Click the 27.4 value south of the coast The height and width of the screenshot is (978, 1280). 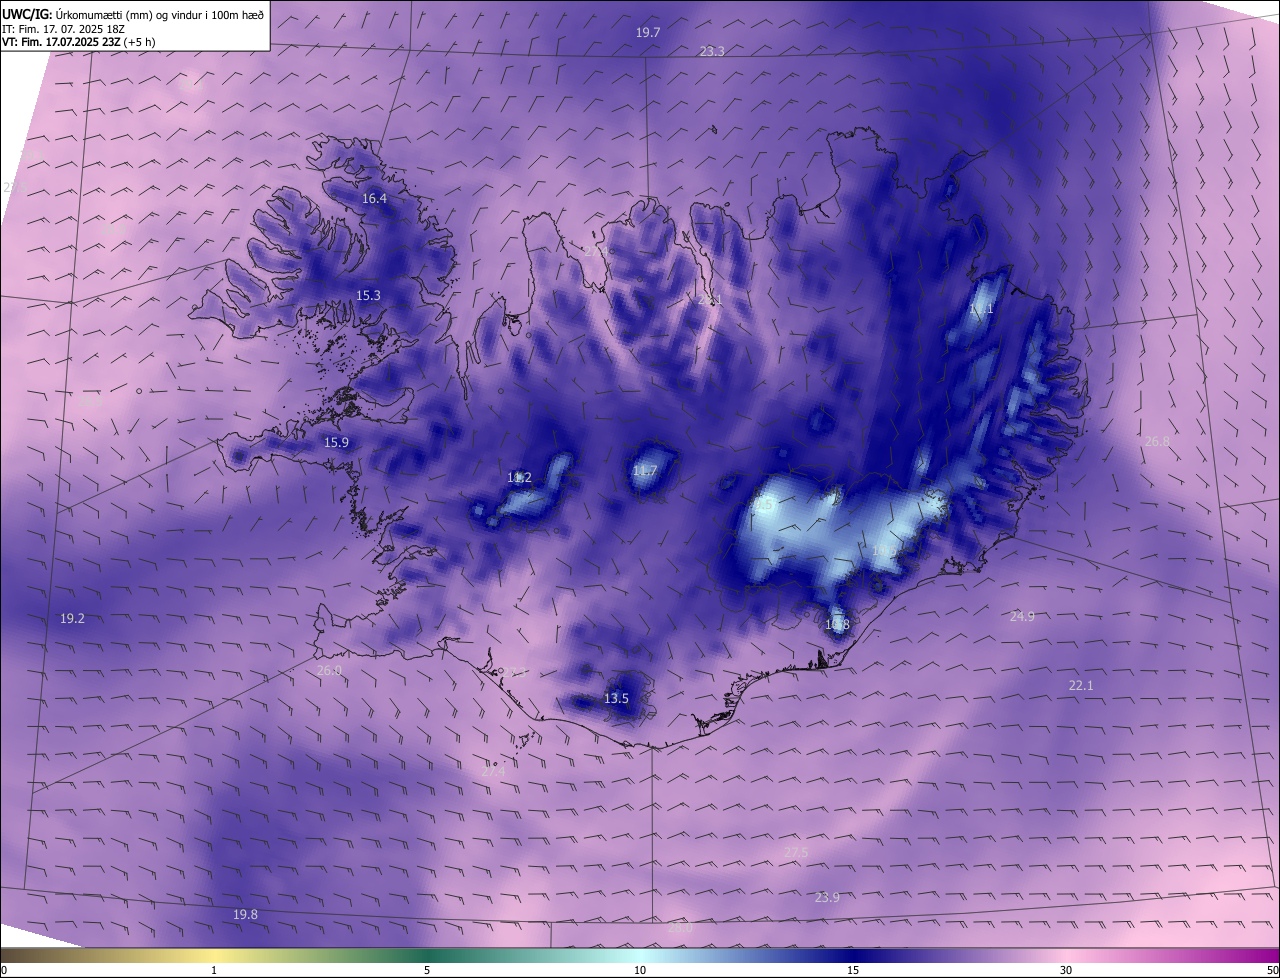pos(494,772)
